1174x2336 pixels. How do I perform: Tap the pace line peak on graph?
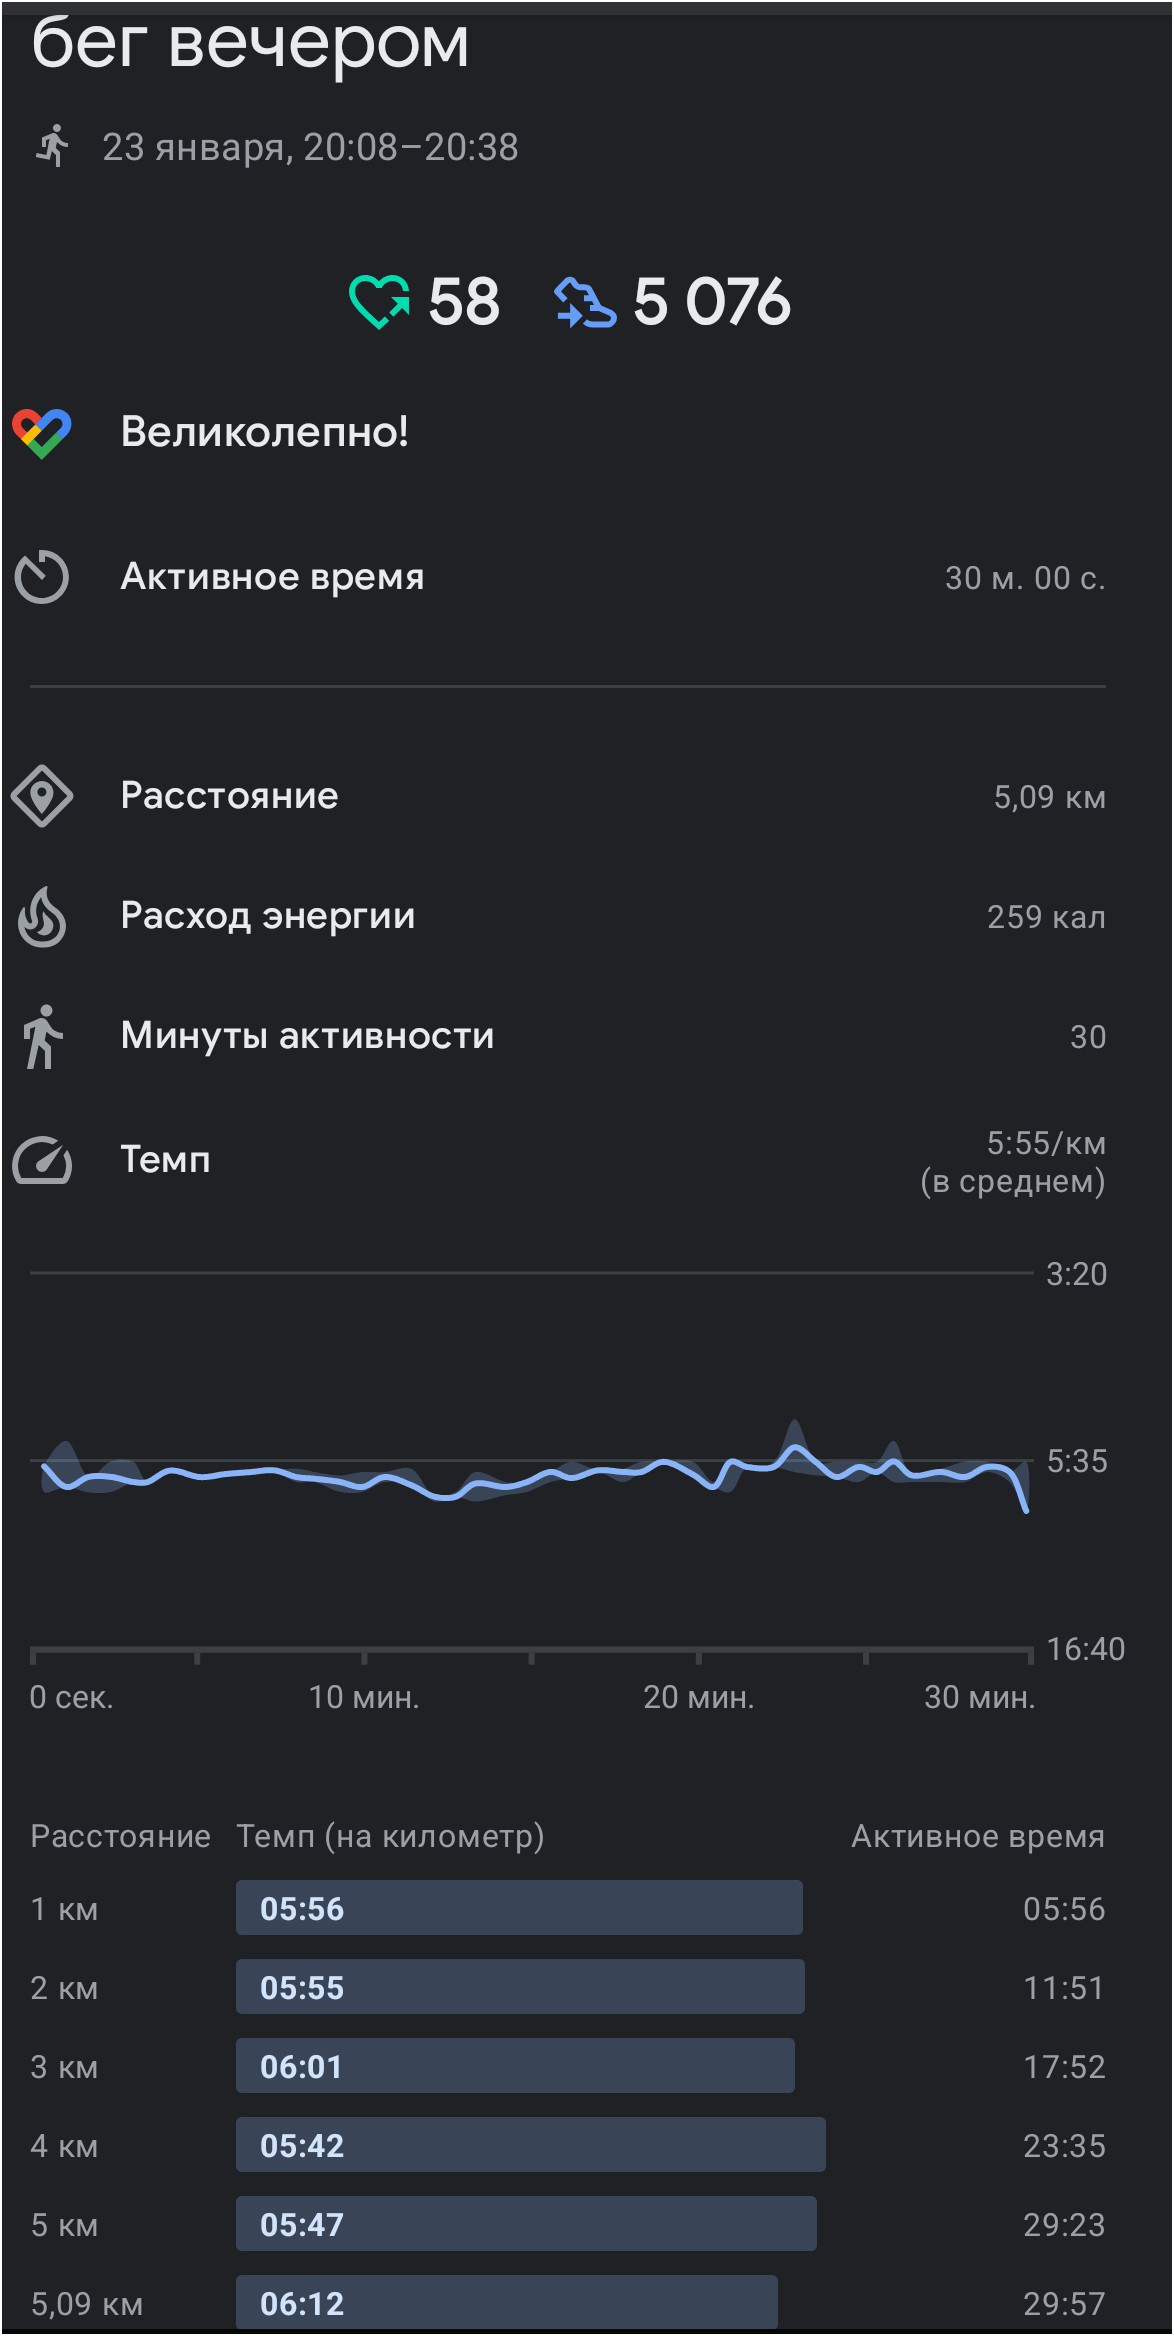click(x=795, y=1446)
